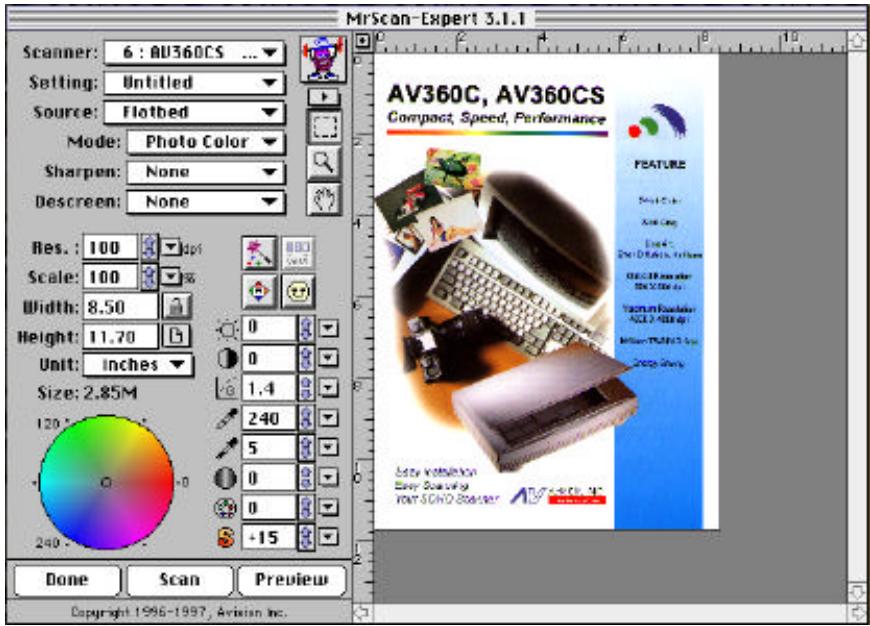This screenshot has width=870, height=626.
Task: Click the ruler origin box at preview corner
Action: coord(362,41)
